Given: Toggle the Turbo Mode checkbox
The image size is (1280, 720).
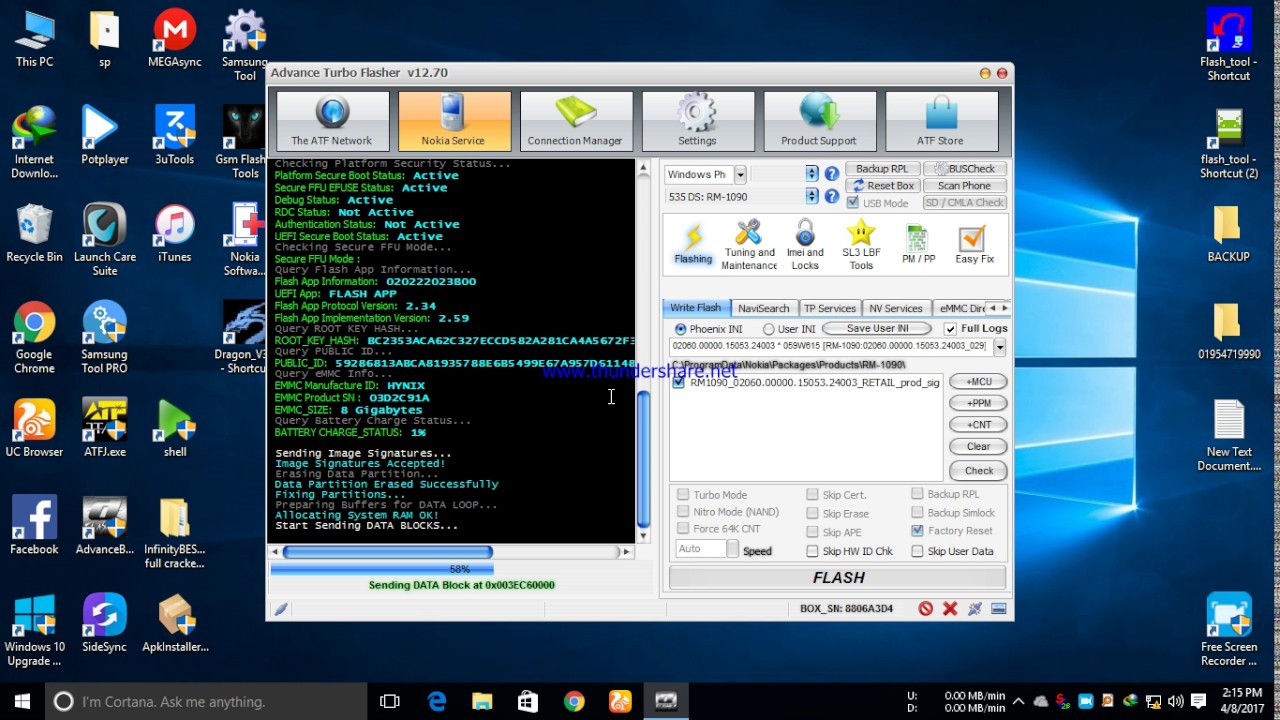Looking at the screenshot, I should (683, 495).
